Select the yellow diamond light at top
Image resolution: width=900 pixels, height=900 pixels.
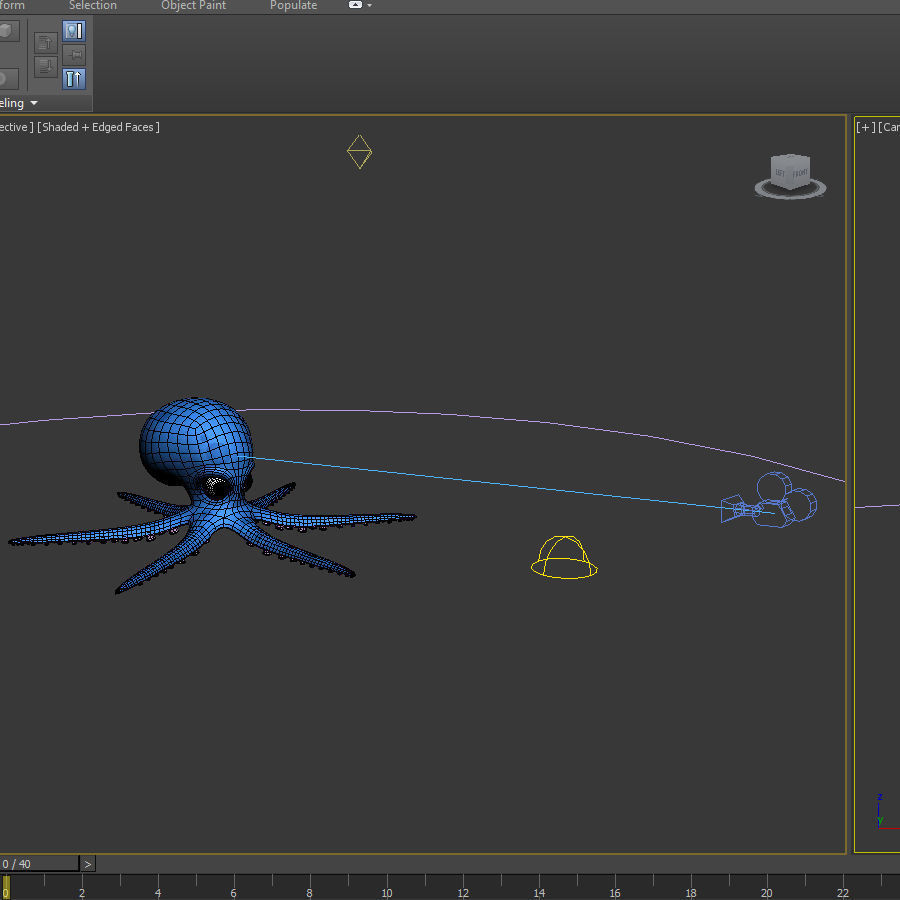coord(359,152)
